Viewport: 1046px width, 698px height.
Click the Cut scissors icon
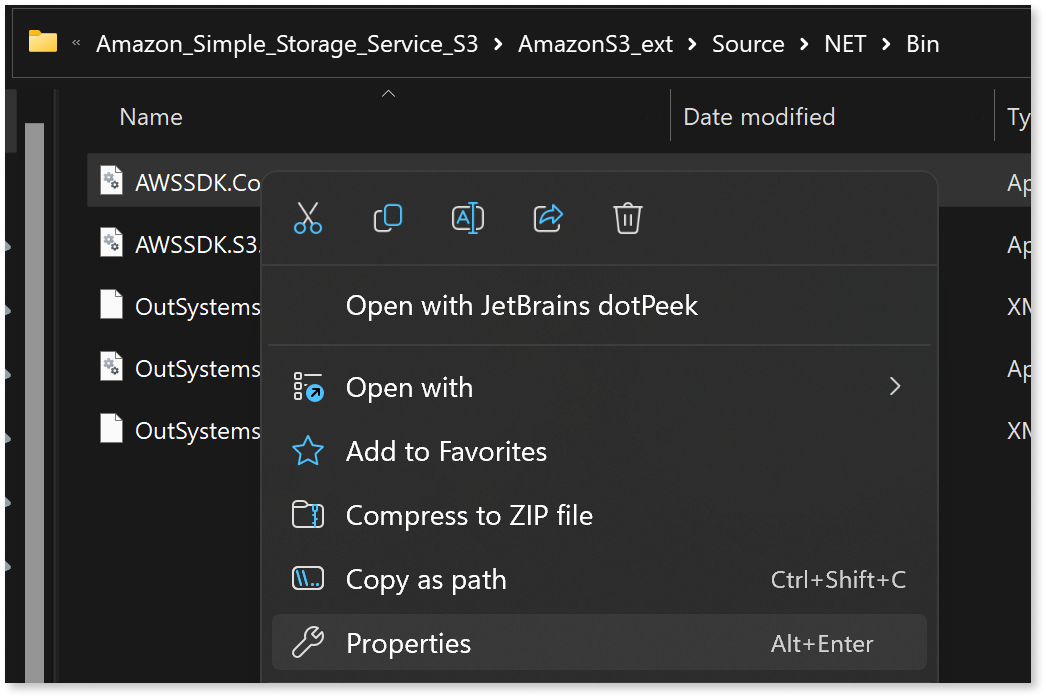click(x=308, y=218)
